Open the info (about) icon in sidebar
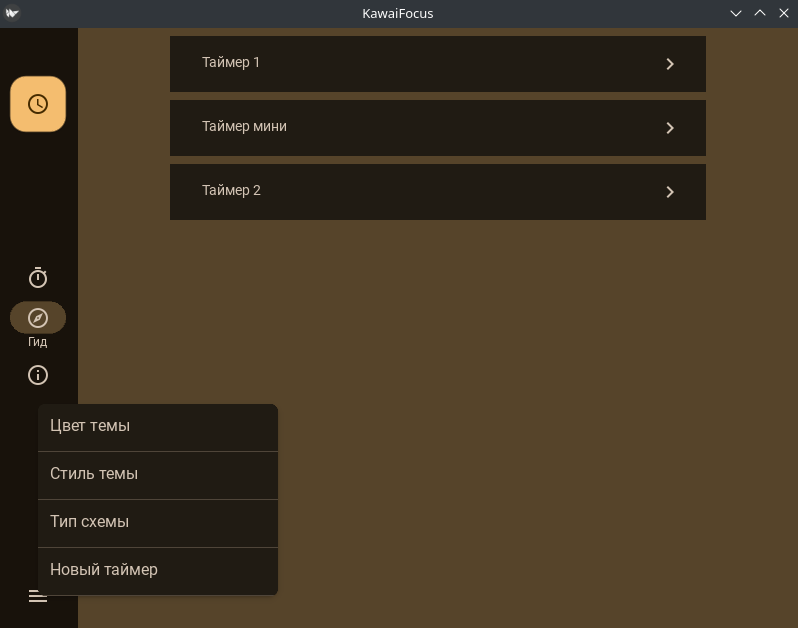 (38, 375)
